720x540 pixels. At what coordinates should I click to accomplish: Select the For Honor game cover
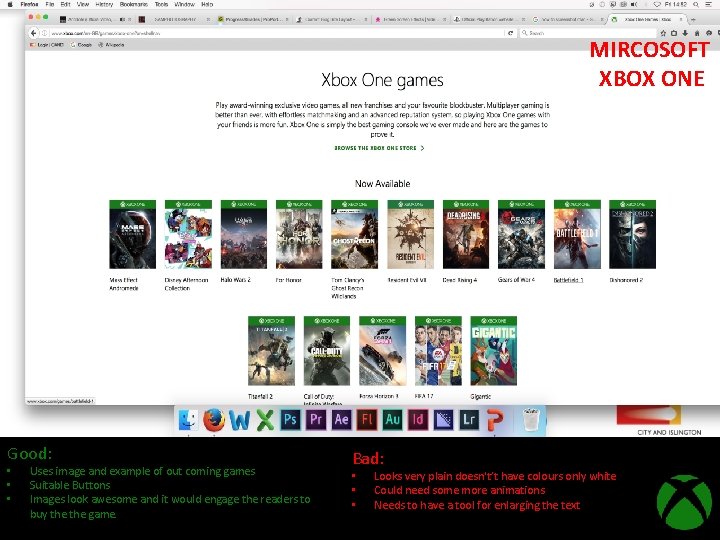299,234
